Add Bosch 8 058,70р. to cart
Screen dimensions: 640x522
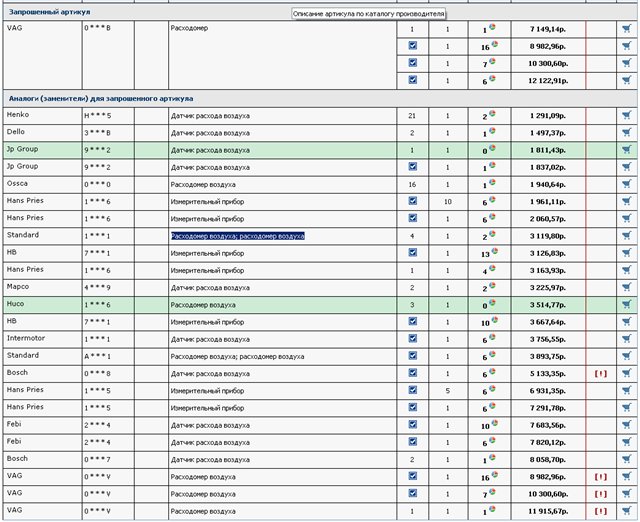click(x=627, y=459)
